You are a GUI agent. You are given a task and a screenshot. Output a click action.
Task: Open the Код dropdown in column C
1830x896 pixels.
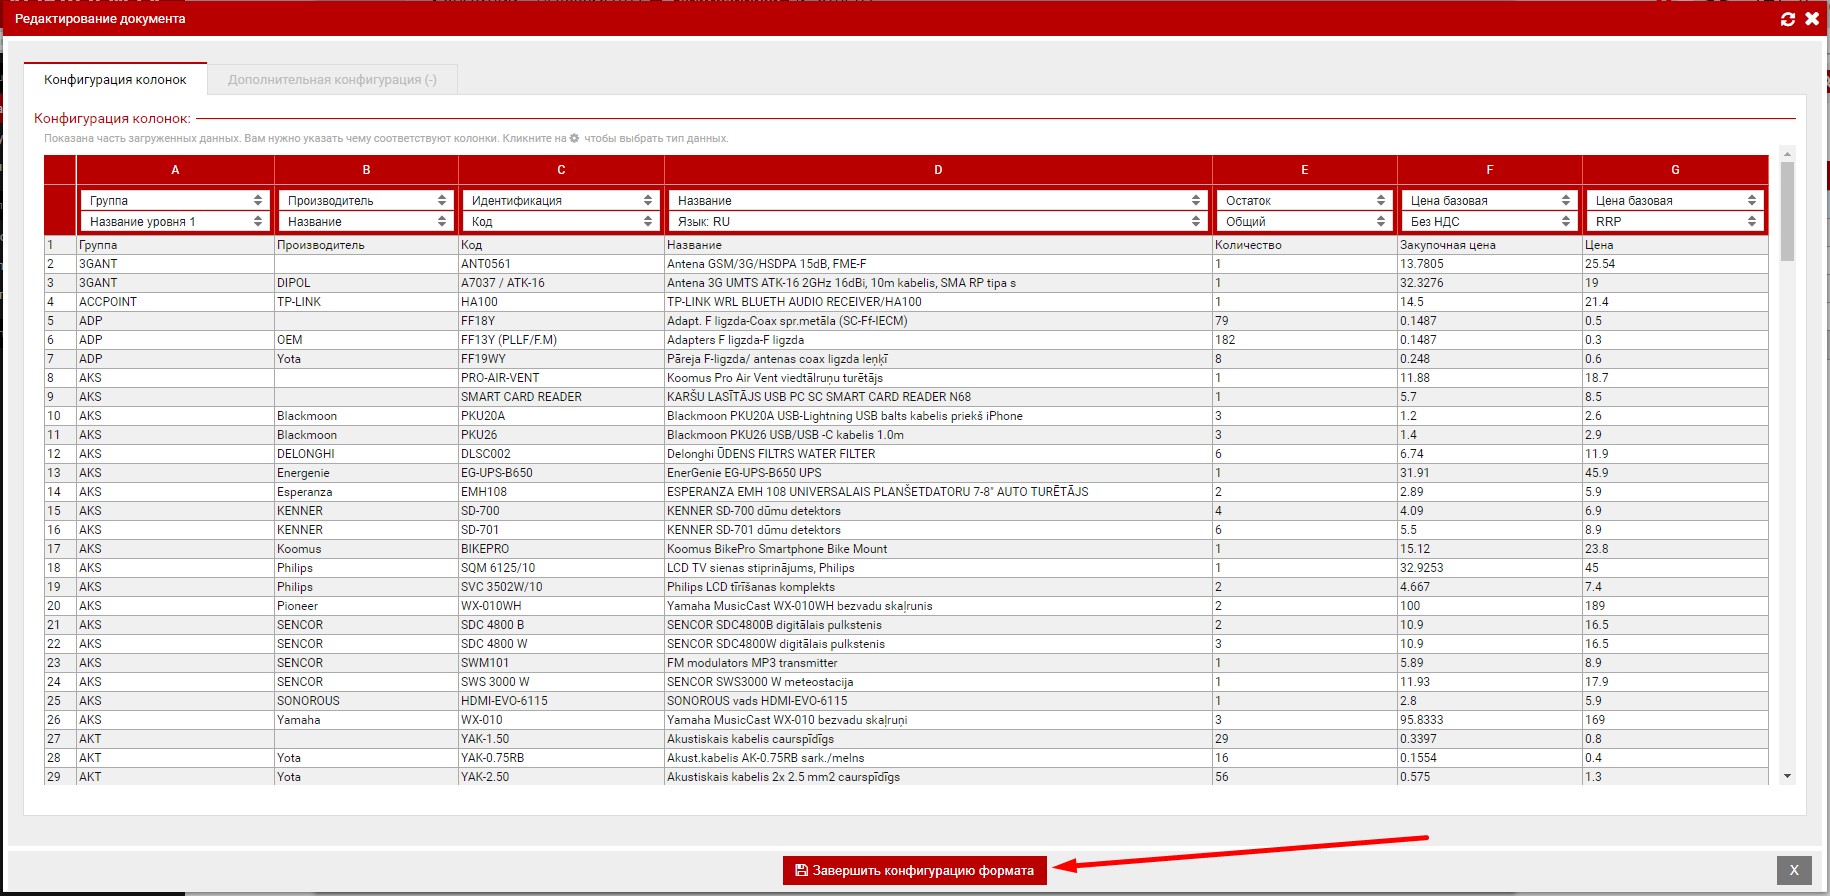click(x=561, y=221)
